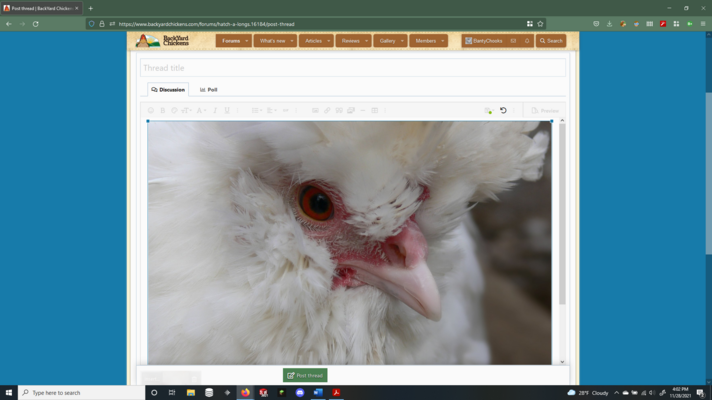Open Discord from the taskbar
The height and width of the screenshot is (400, 712).
point(300,393)
